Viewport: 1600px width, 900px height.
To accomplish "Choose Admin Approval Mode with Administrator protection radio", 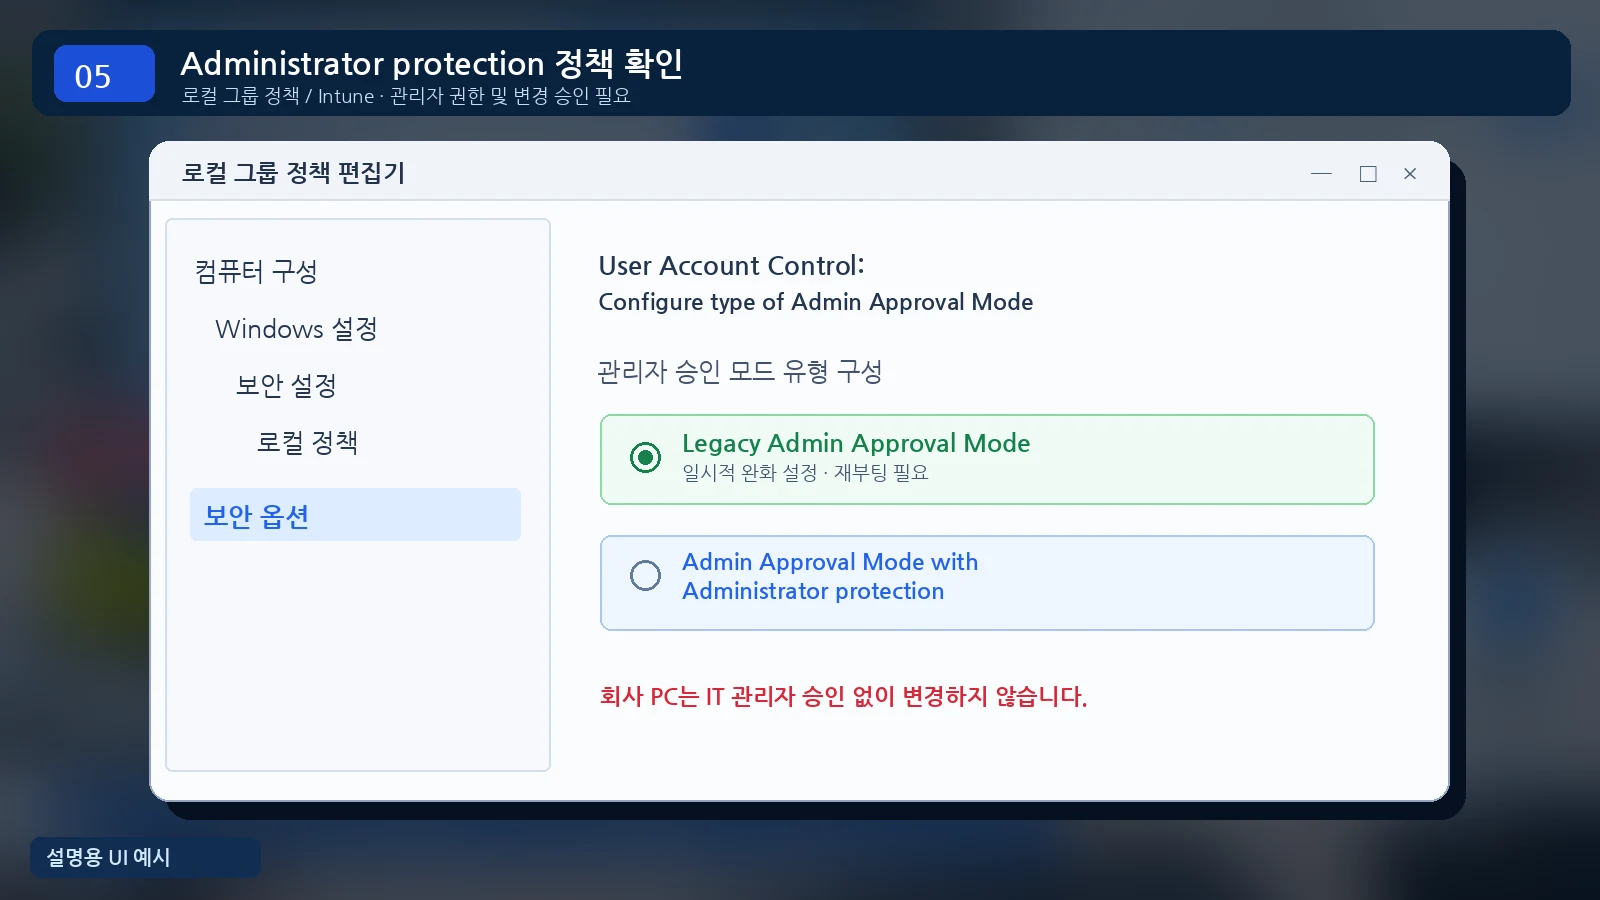I will point(645,575).
